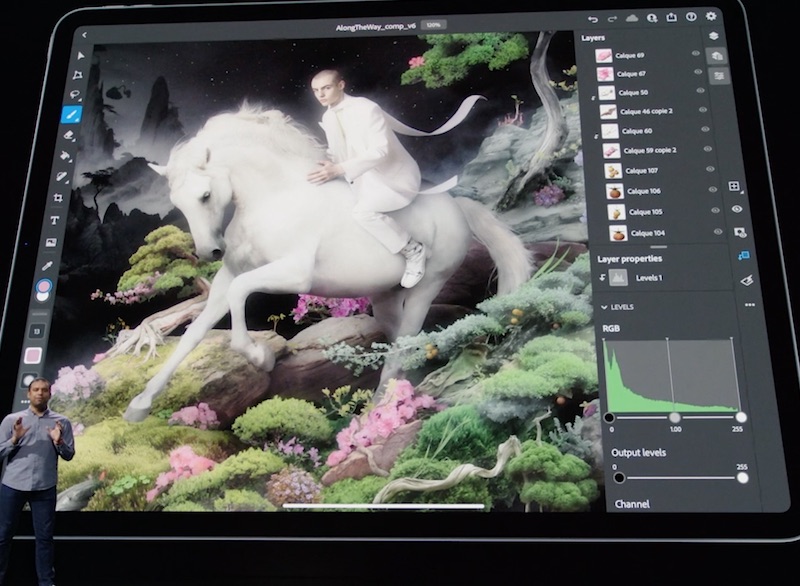The image size is (800, 586).
Task: Hide the Calque 104 layer
Action: click(718, 232)
